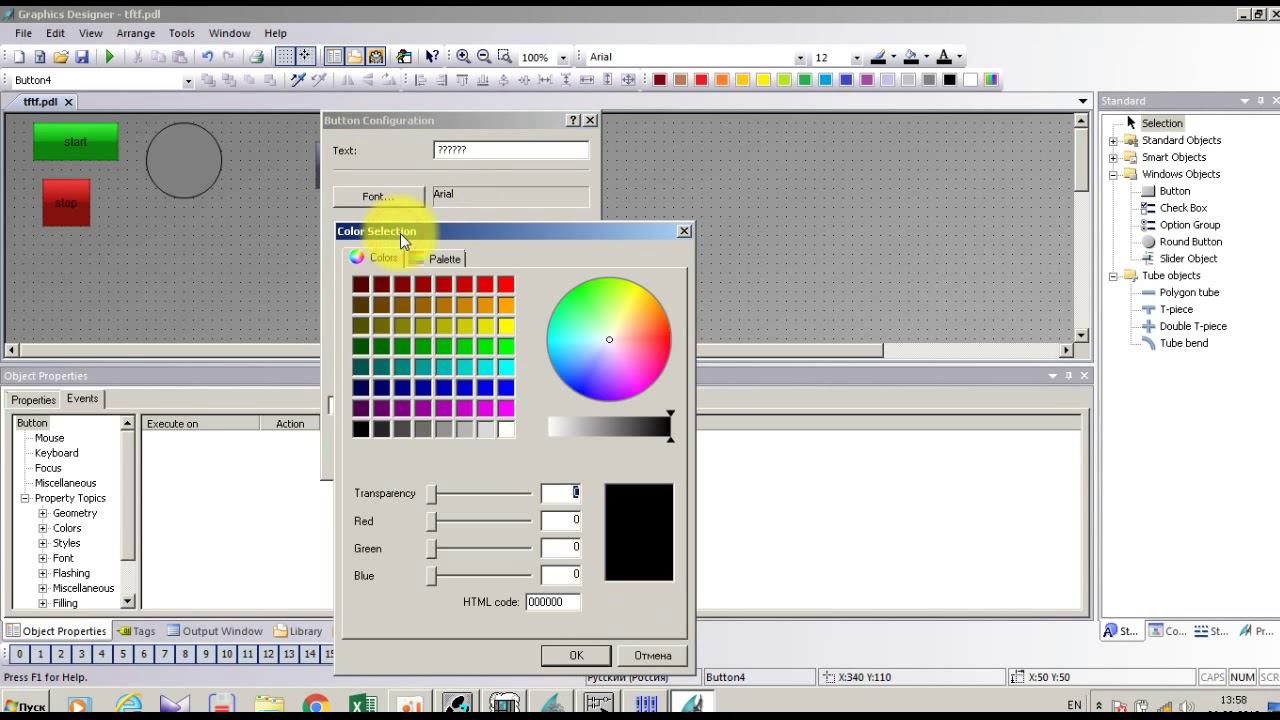Confirm color selection with OK
This screenshot has width=1280, height=720.
[x=576, y=655]
